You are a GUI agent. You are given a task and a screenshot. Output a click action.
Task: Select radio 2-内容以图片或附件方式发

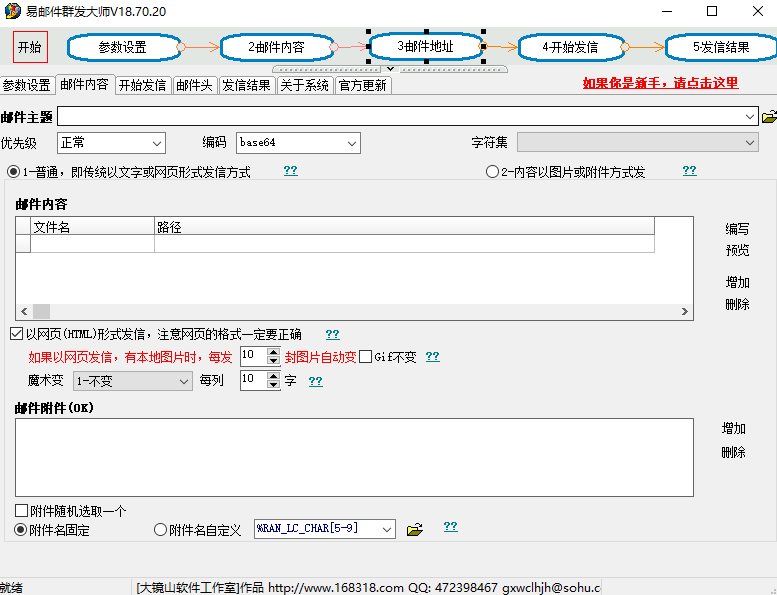(492, 172)
